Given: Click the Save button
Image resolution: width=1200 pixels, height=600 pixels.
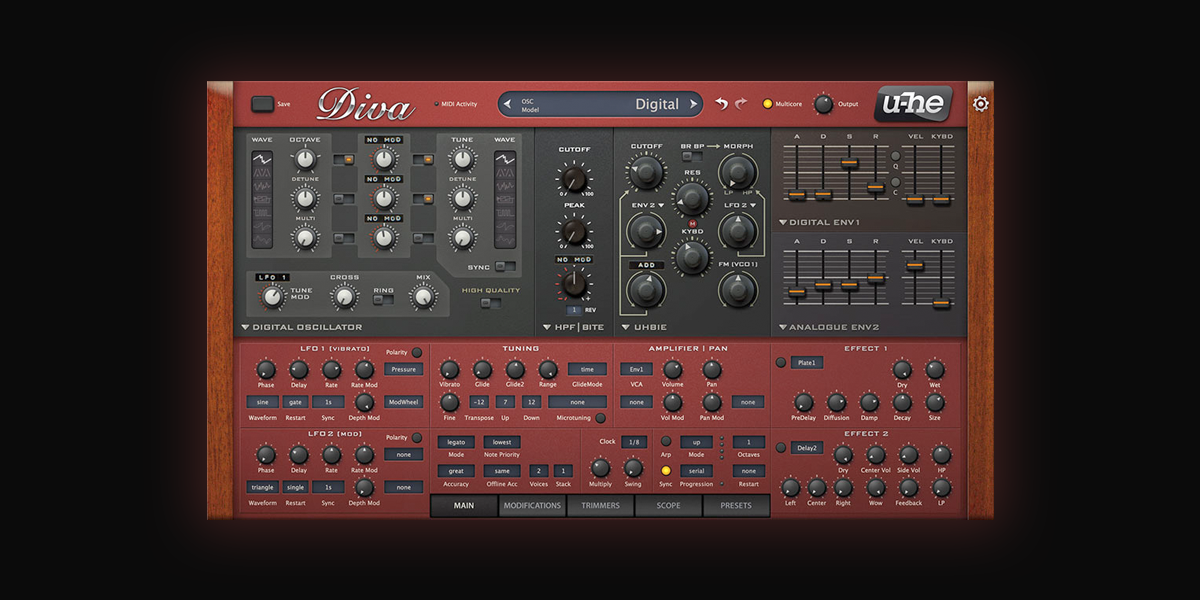Looking at the screenshot, I should [262, 103].
